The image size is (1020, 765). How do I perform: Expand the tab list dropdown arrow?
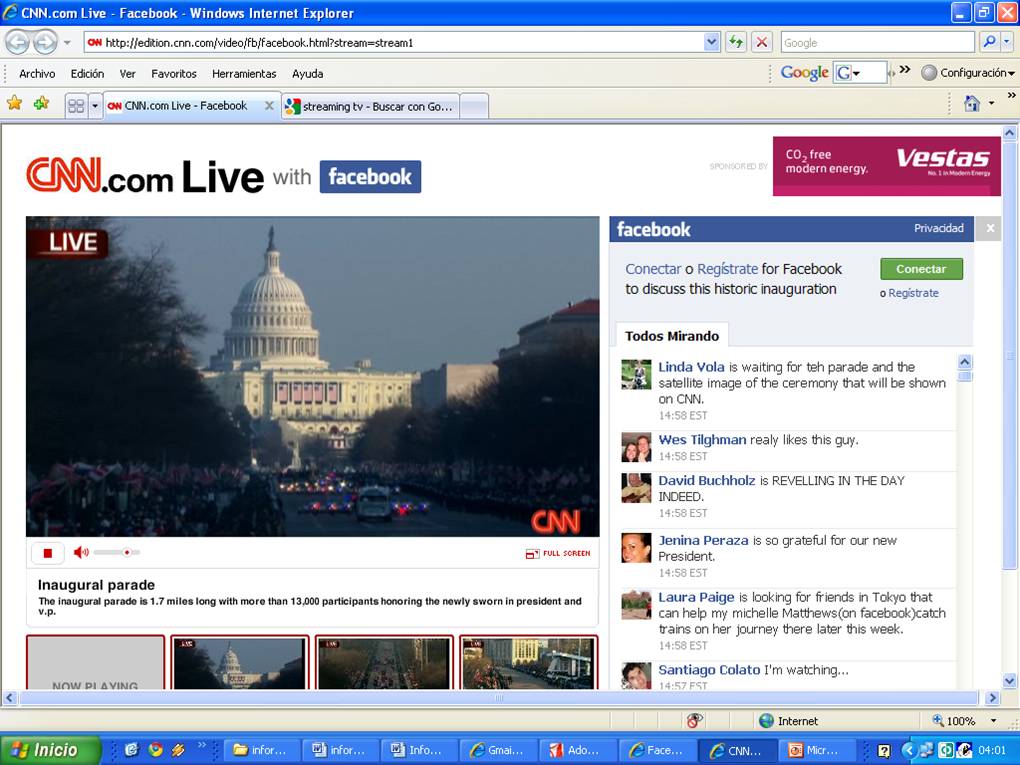95,106
